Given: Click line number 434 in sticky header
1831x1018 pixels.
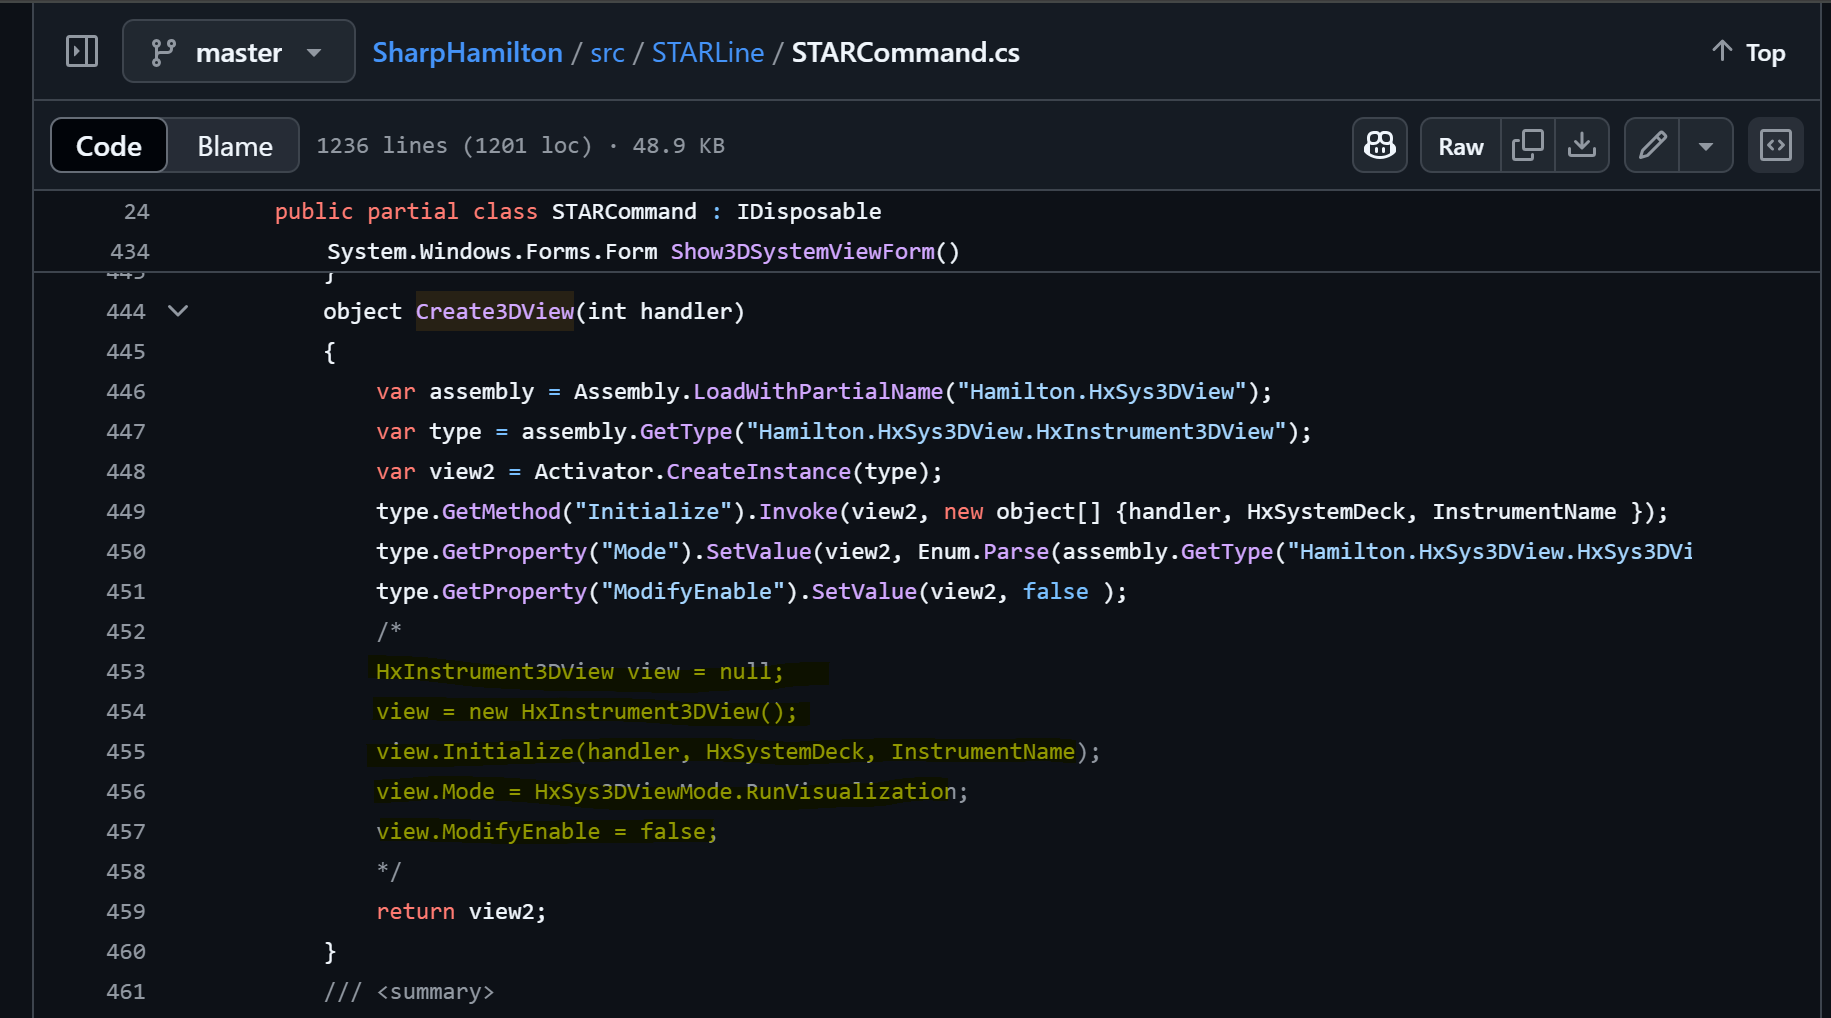Looking at the screenshot, I should (x=130, y=251).
